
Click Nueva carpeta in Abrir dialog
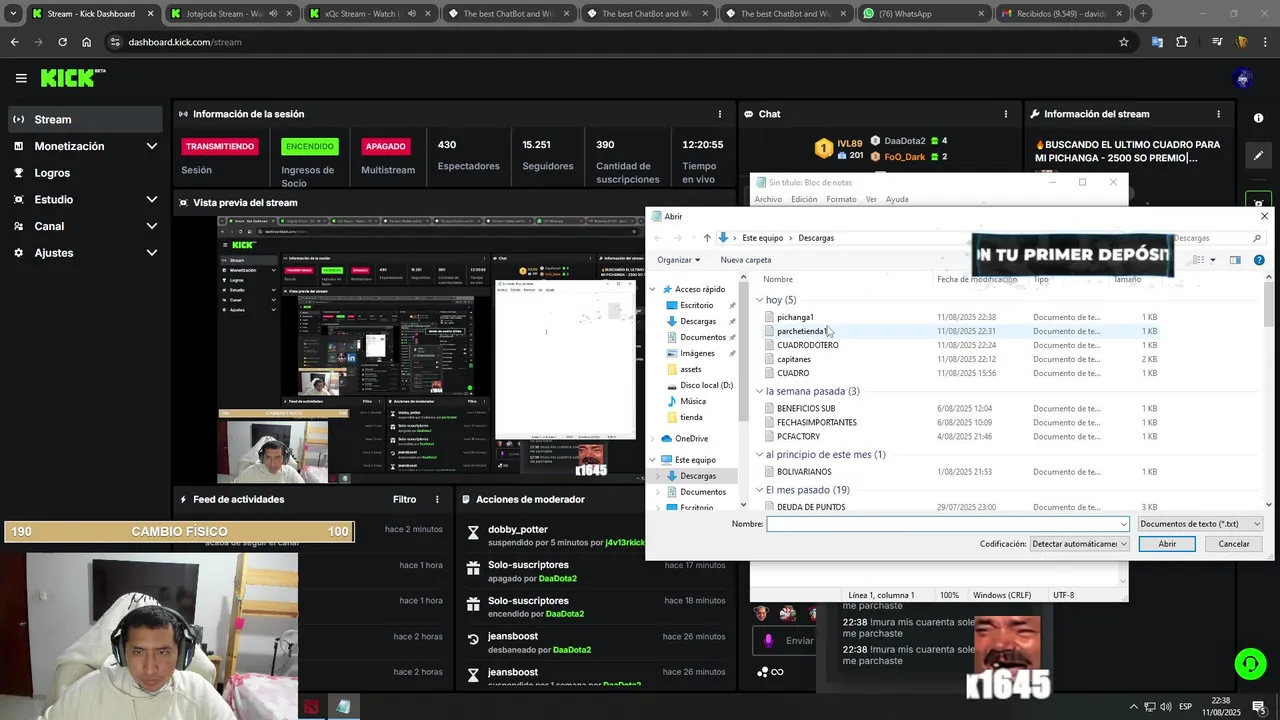coord(746,260)
